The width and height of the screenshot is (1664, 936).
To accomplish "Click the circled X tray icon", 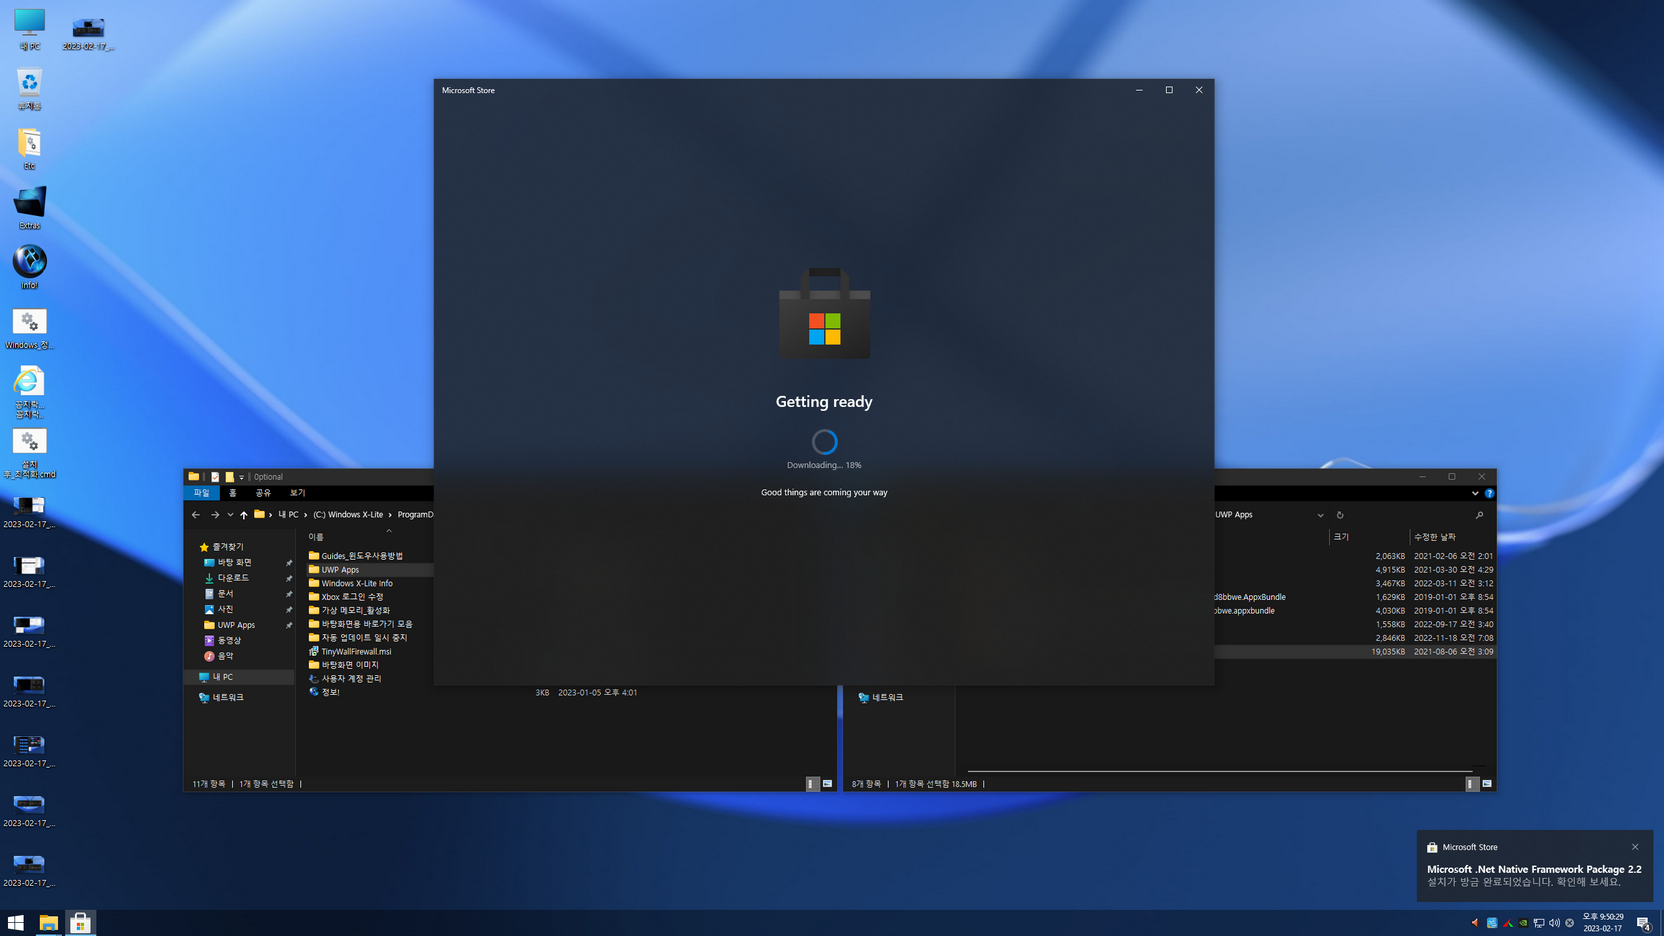I will (x=1569, y=923).
